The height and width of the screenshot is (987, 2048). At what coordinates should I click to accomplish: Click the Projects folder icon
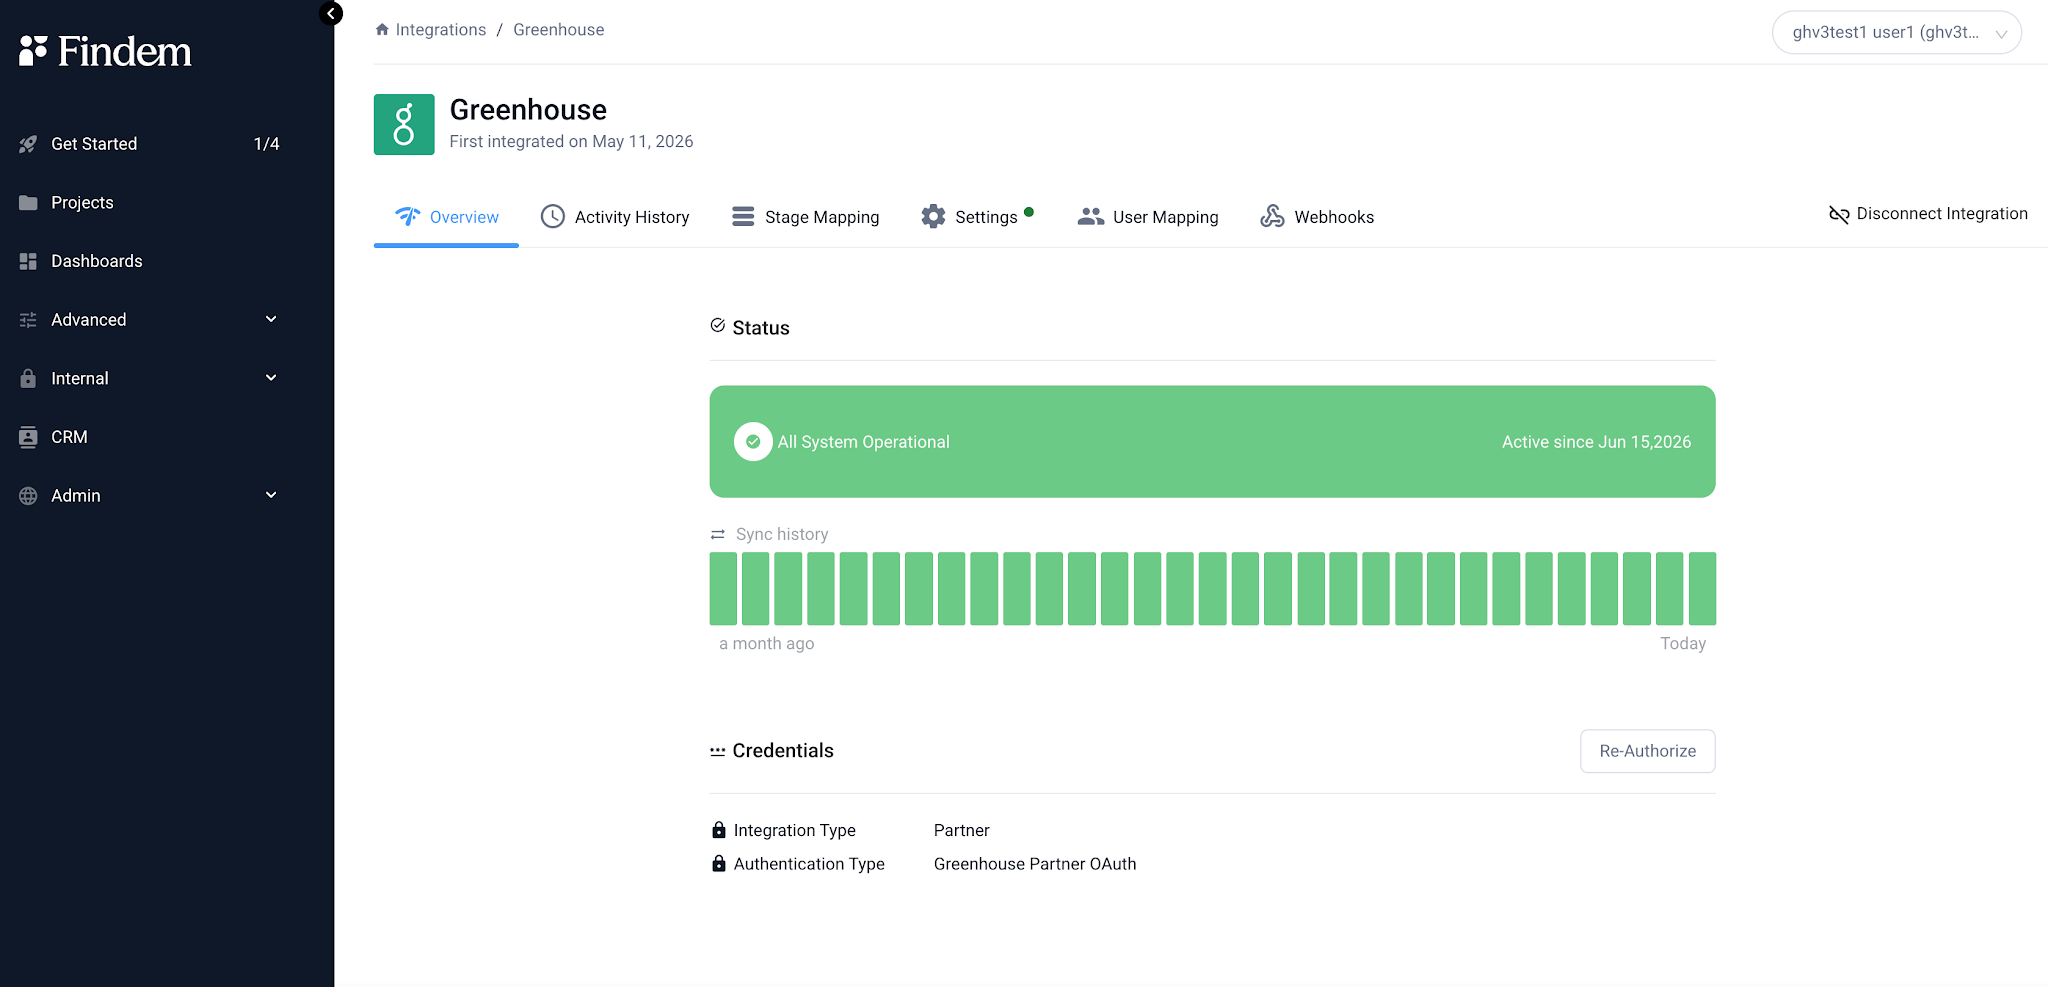pyautogui.click(x=28, y=203)
